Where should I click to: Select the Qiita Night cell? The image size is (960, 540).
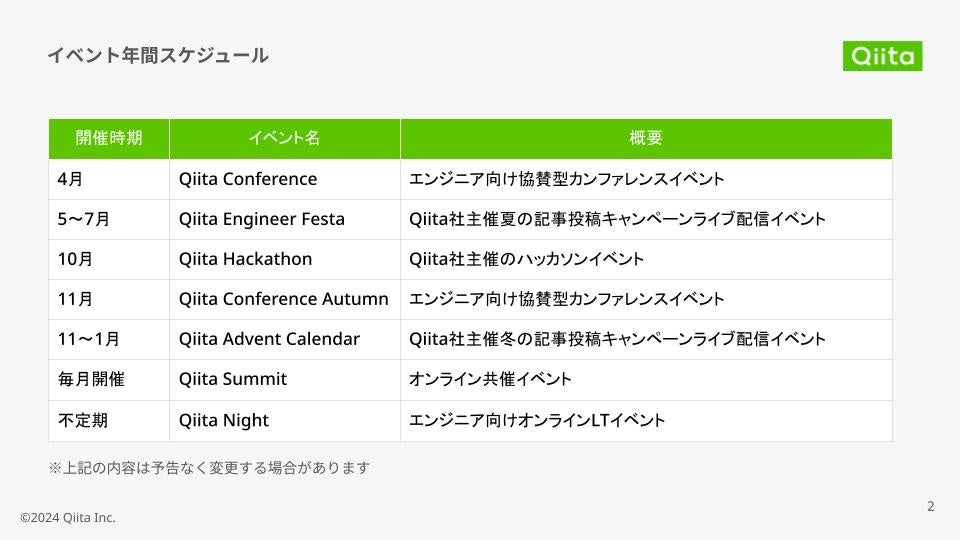224,420
